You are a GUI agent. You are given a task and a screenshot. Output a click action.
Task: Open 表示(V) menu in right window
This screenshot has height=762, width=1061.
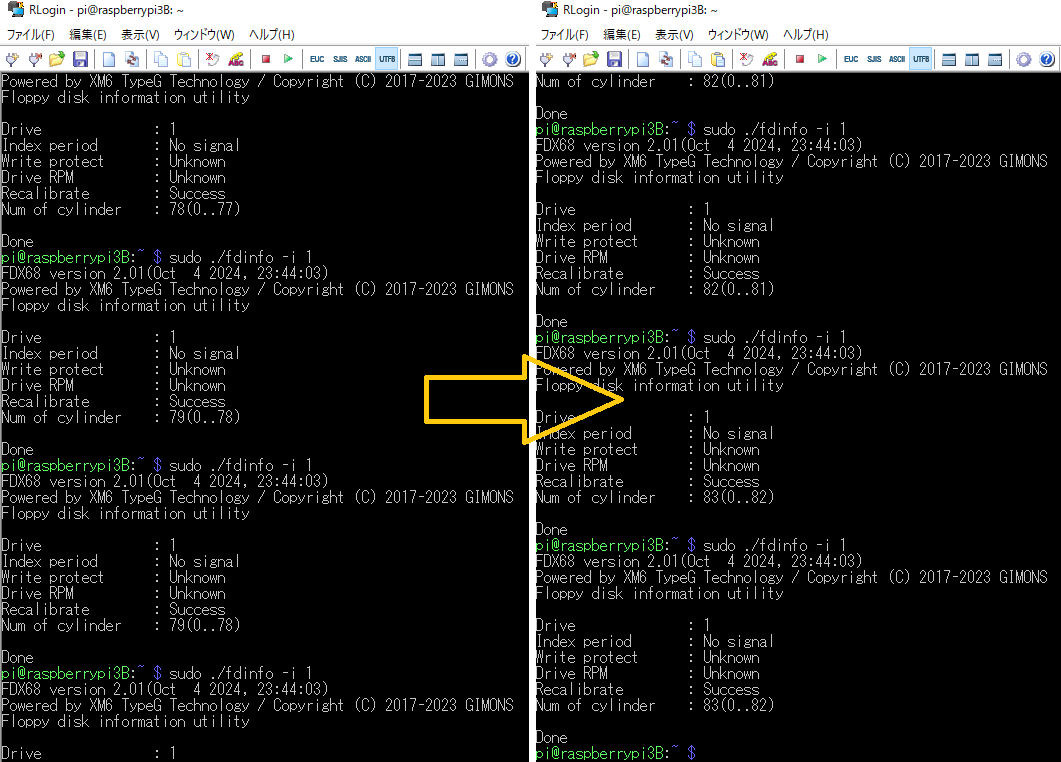674,35
